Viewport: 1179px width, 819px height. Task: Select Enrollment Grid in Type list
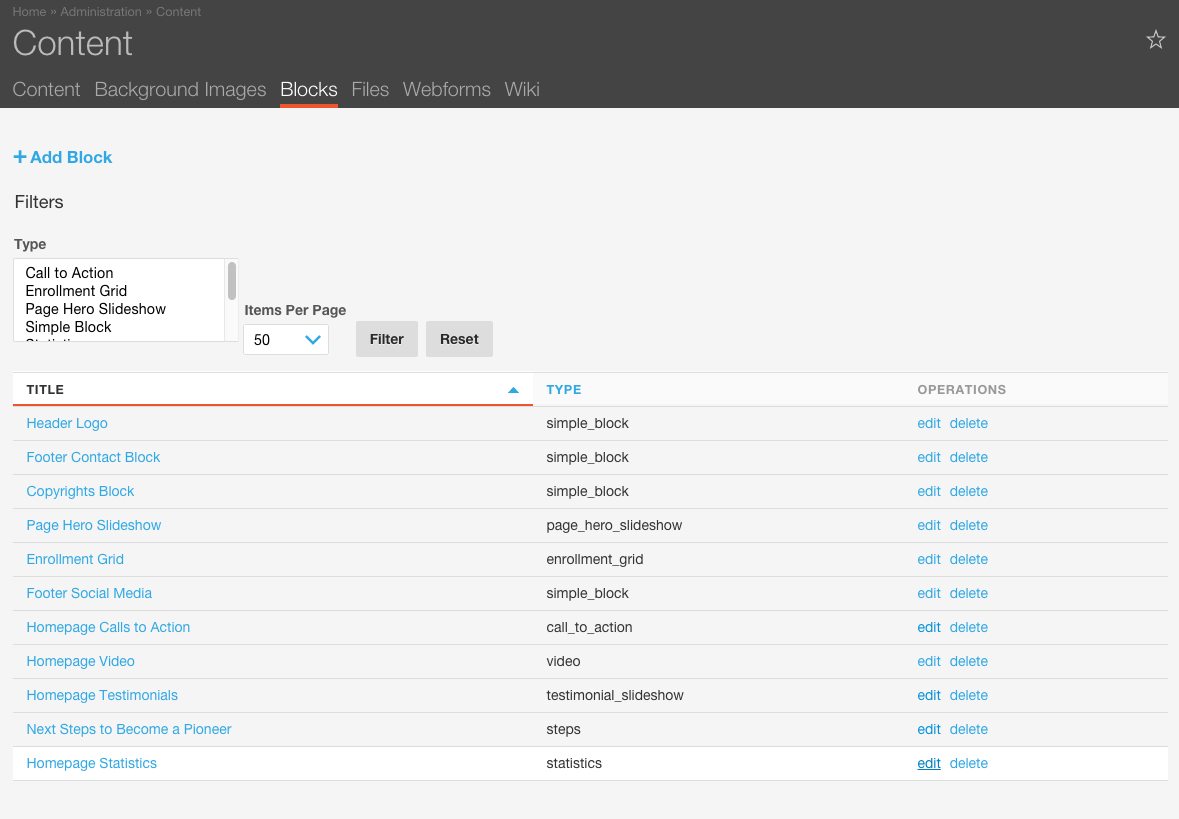point(76,291)
